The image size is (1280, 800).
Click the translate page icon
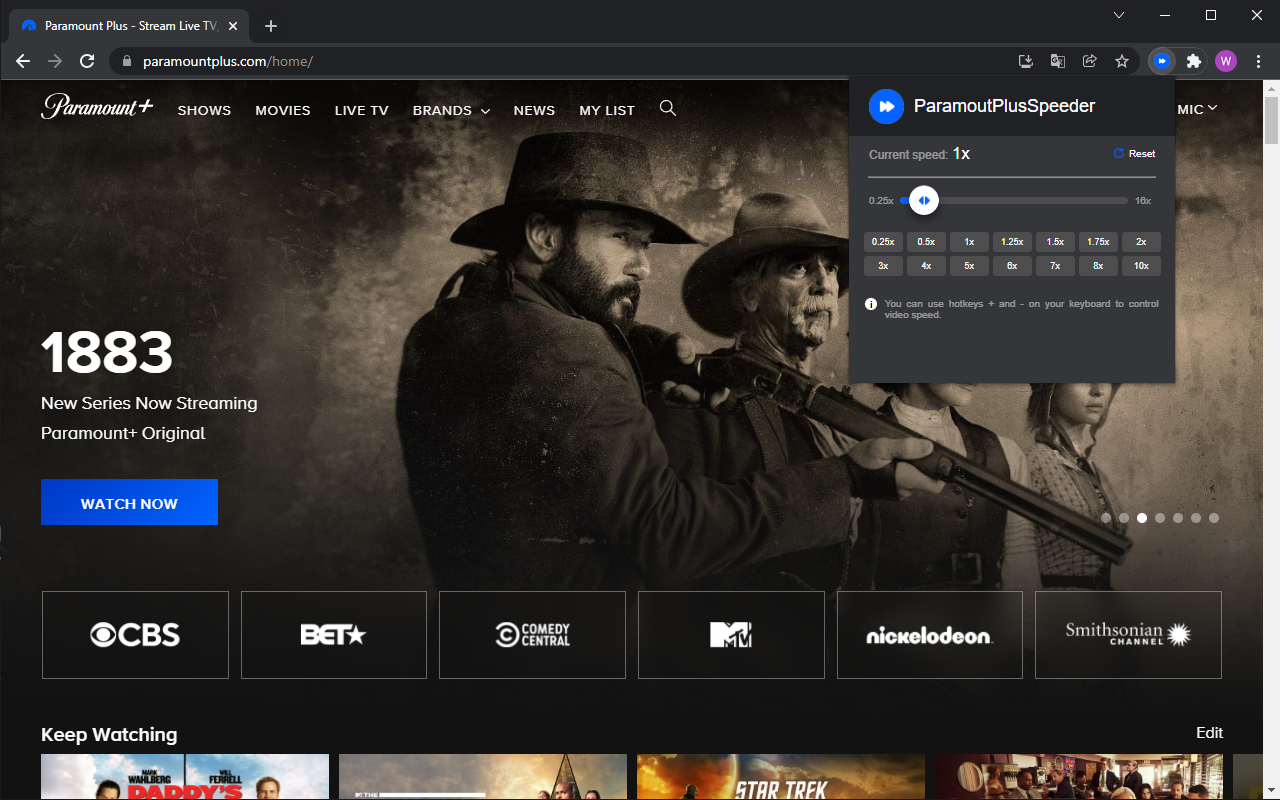[x=1057, y=61]
